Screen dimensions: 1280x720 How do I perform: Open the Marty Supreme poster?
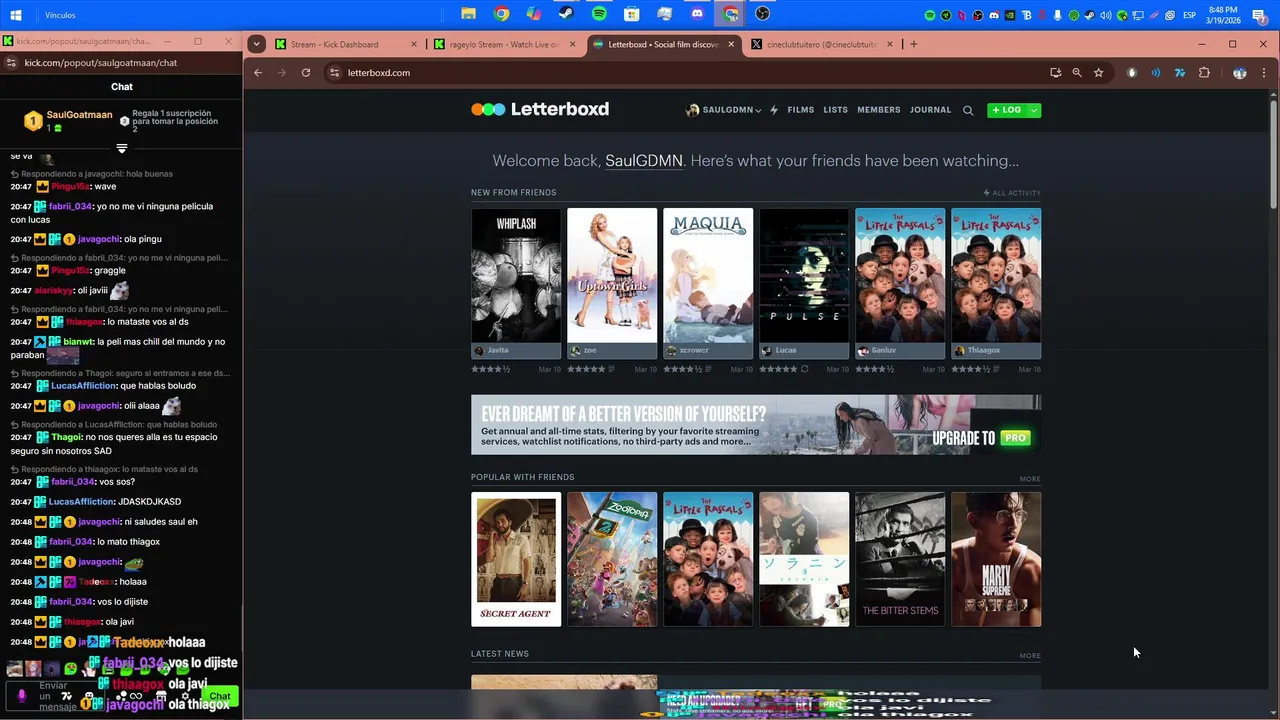tap(996, 559)
